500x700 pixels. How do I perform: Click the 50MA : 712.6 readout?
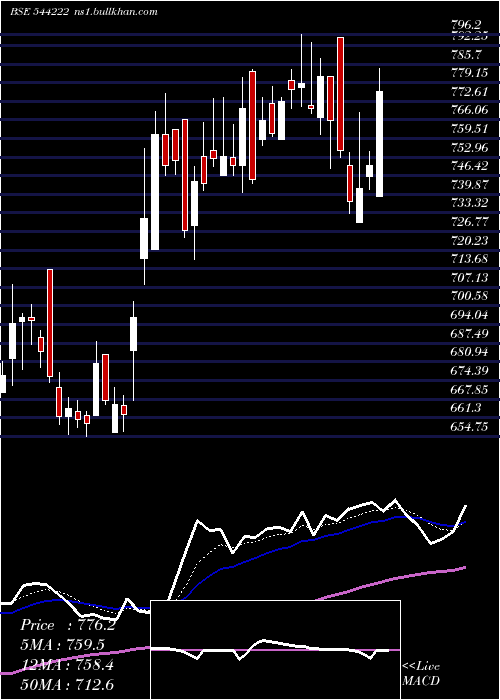click(66, 684)
